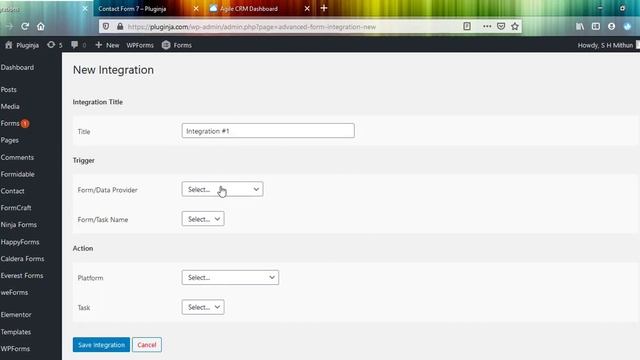Open Everest Forms in sidebar
The height and width of the screenshot is (360, 640).
pyautogui.click(x=22, y=276)
